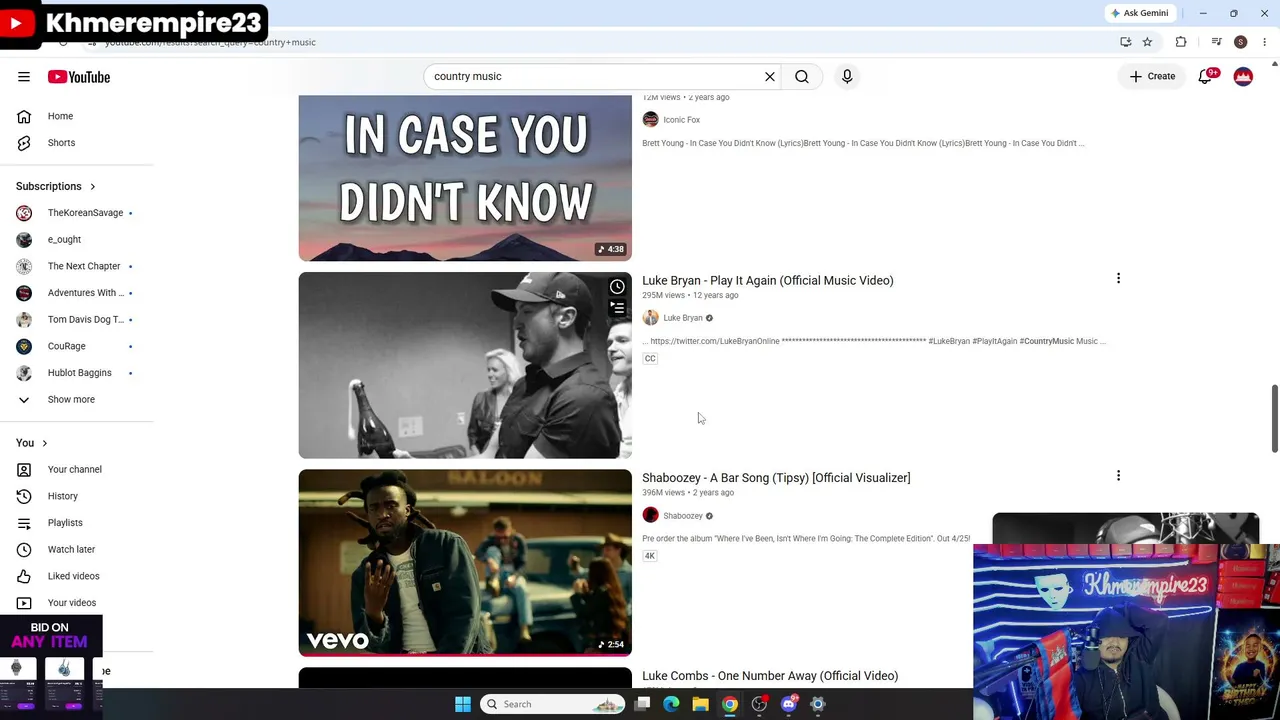Viewport: 1280px width, 720px height.
Task: Play the Shaboozey A Bar Song thumbnail
Action: [465, 563]
